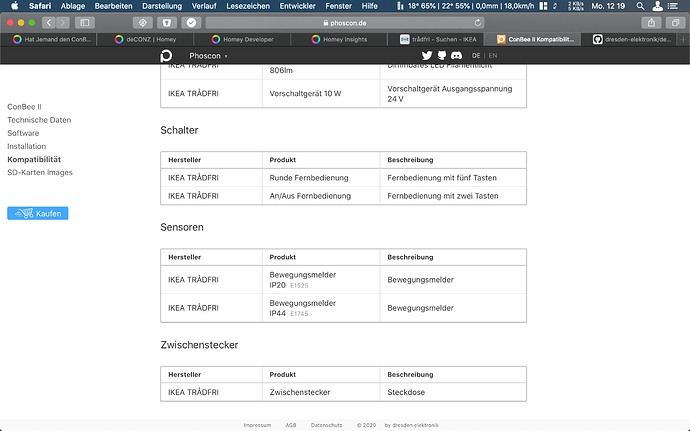Click 'Fernbedienung mit fünf Tasten' description
This screenshot has height=431, width=690.
[x=453, y=177]
